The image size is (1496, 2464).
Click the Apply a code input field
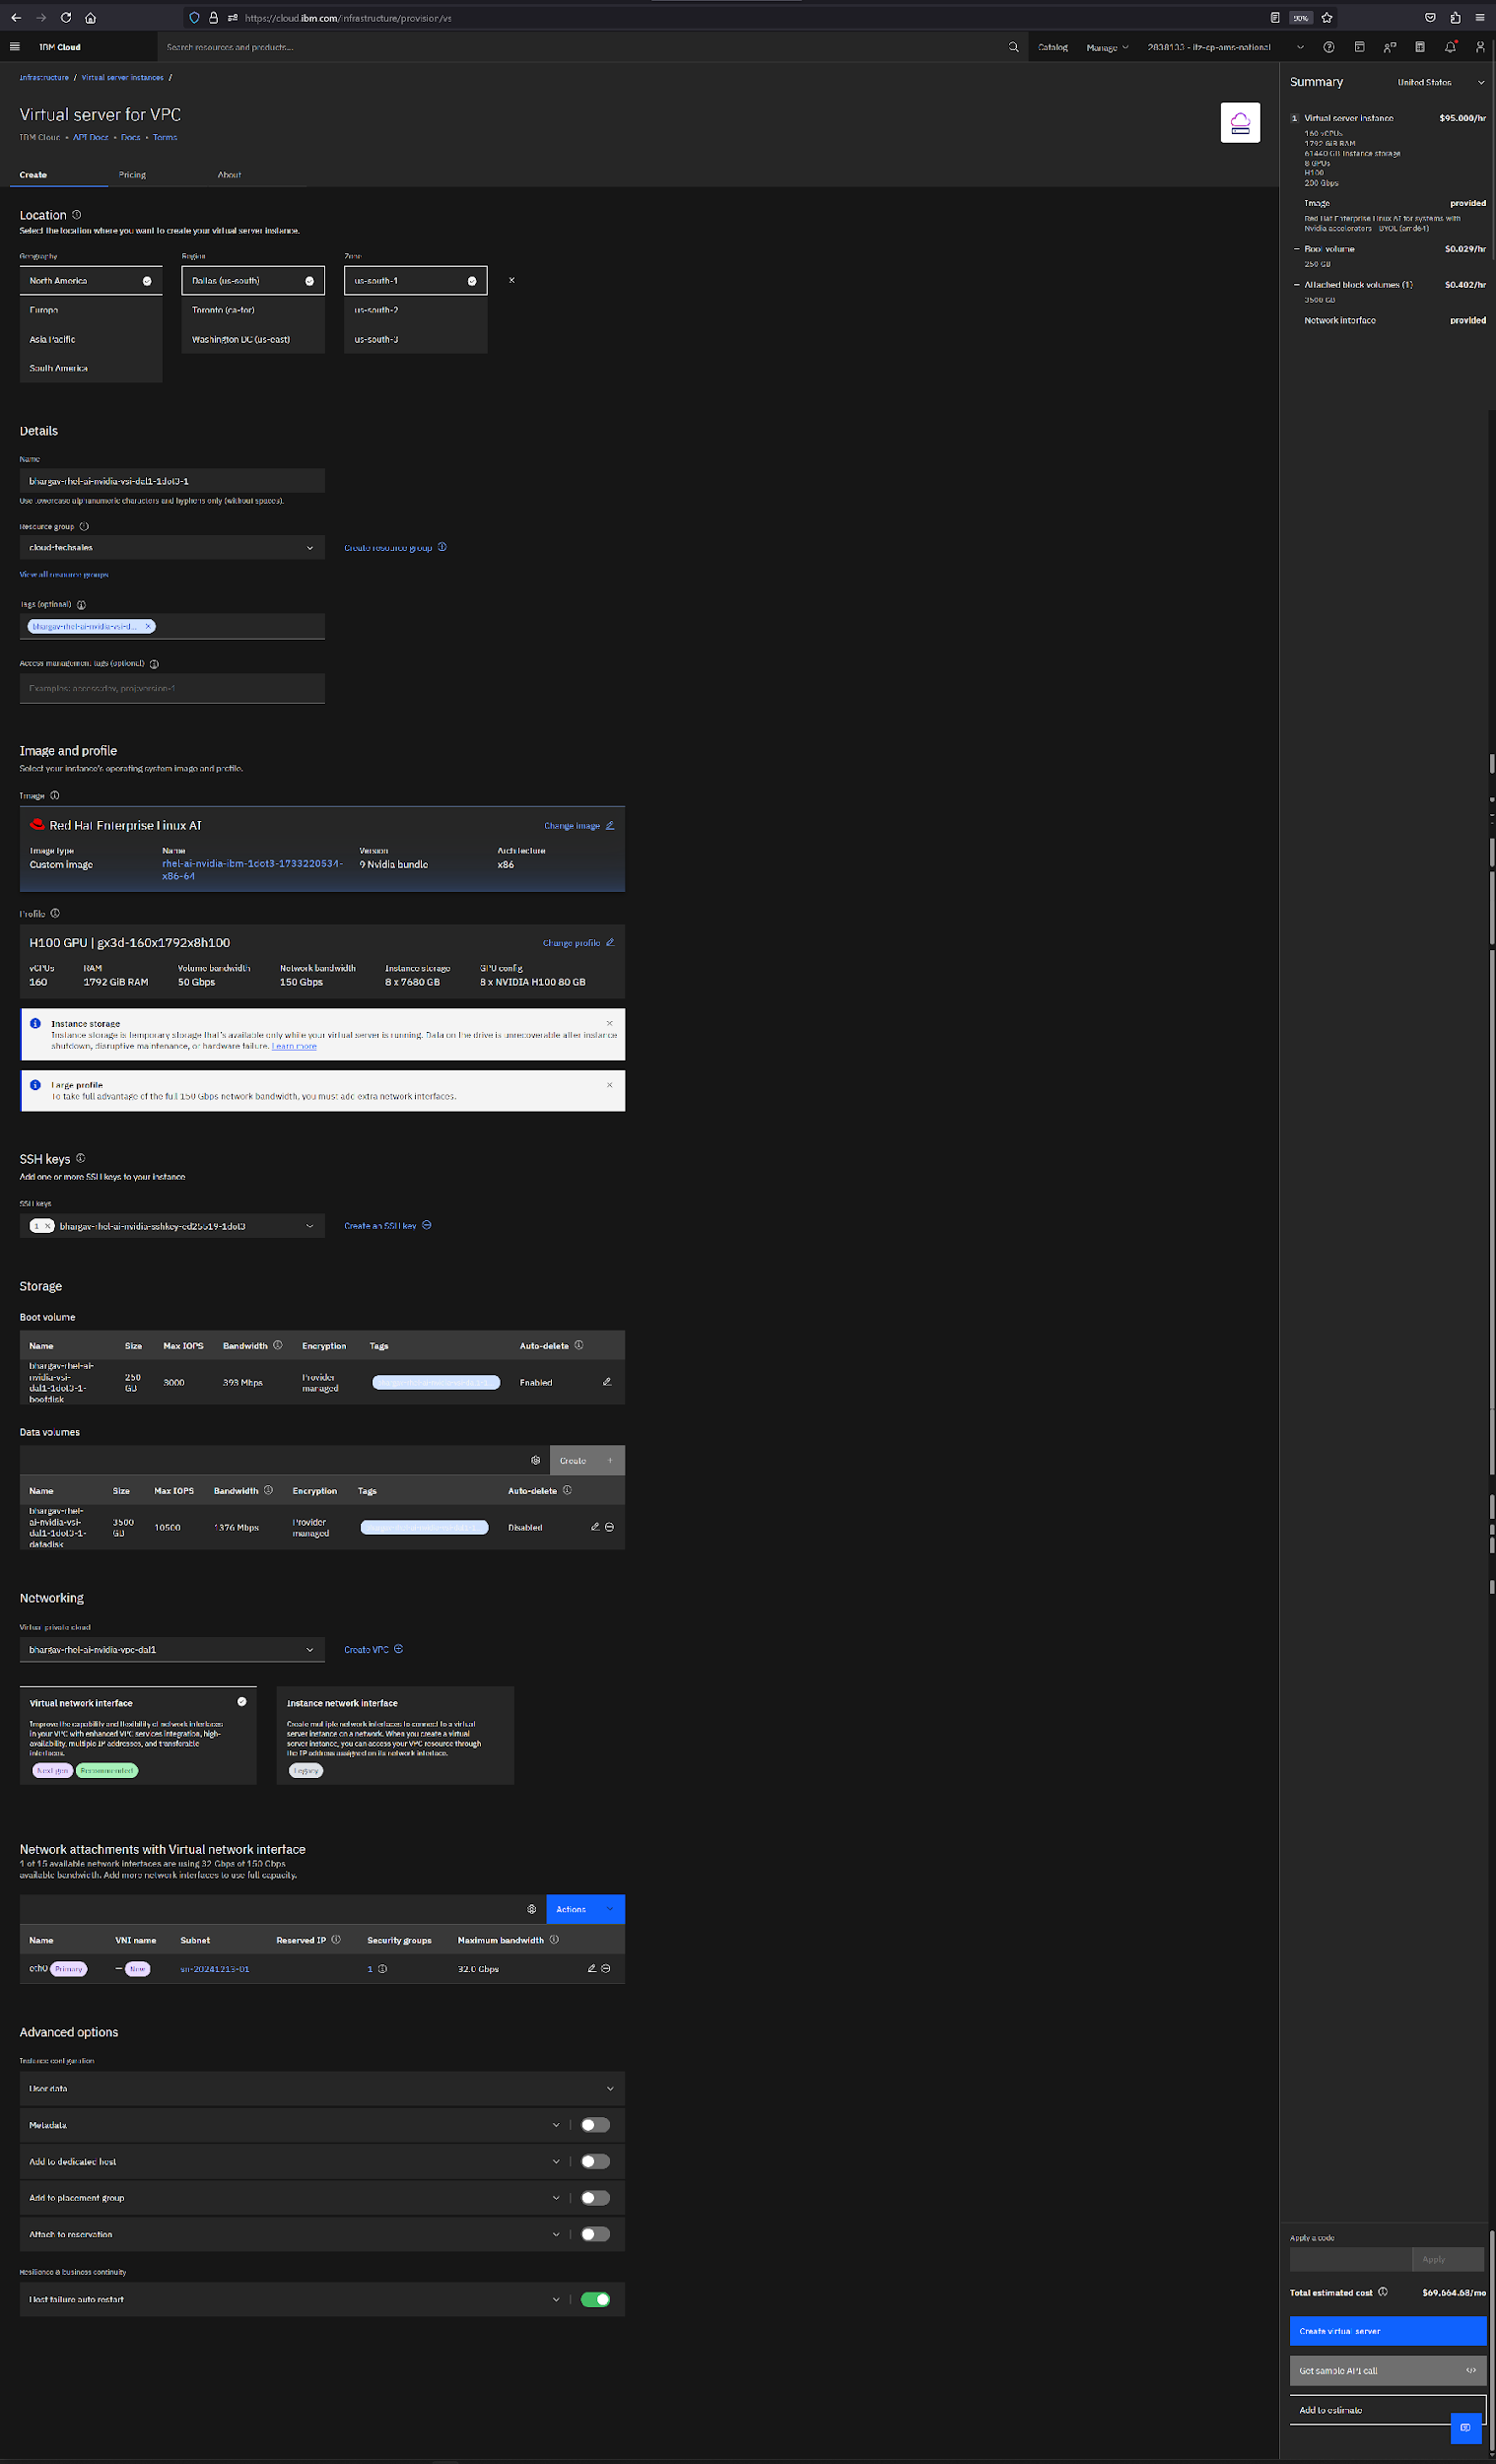point(1350,2259)
